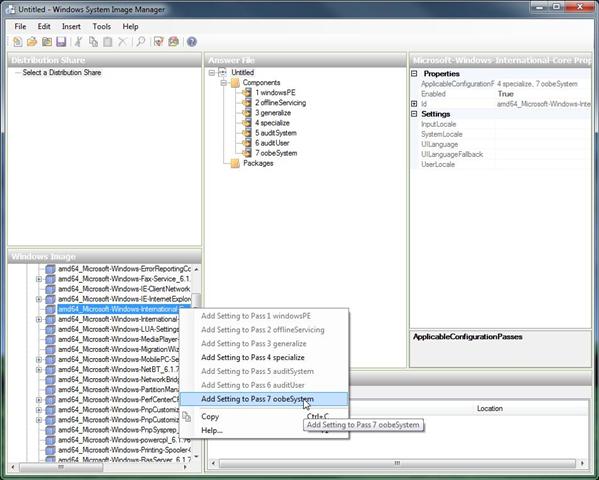The height and width of the screenshot is (480, 599).
Task: Click the Windows Image vertical scrollbar down arrow
Action: tap(196, 456)
